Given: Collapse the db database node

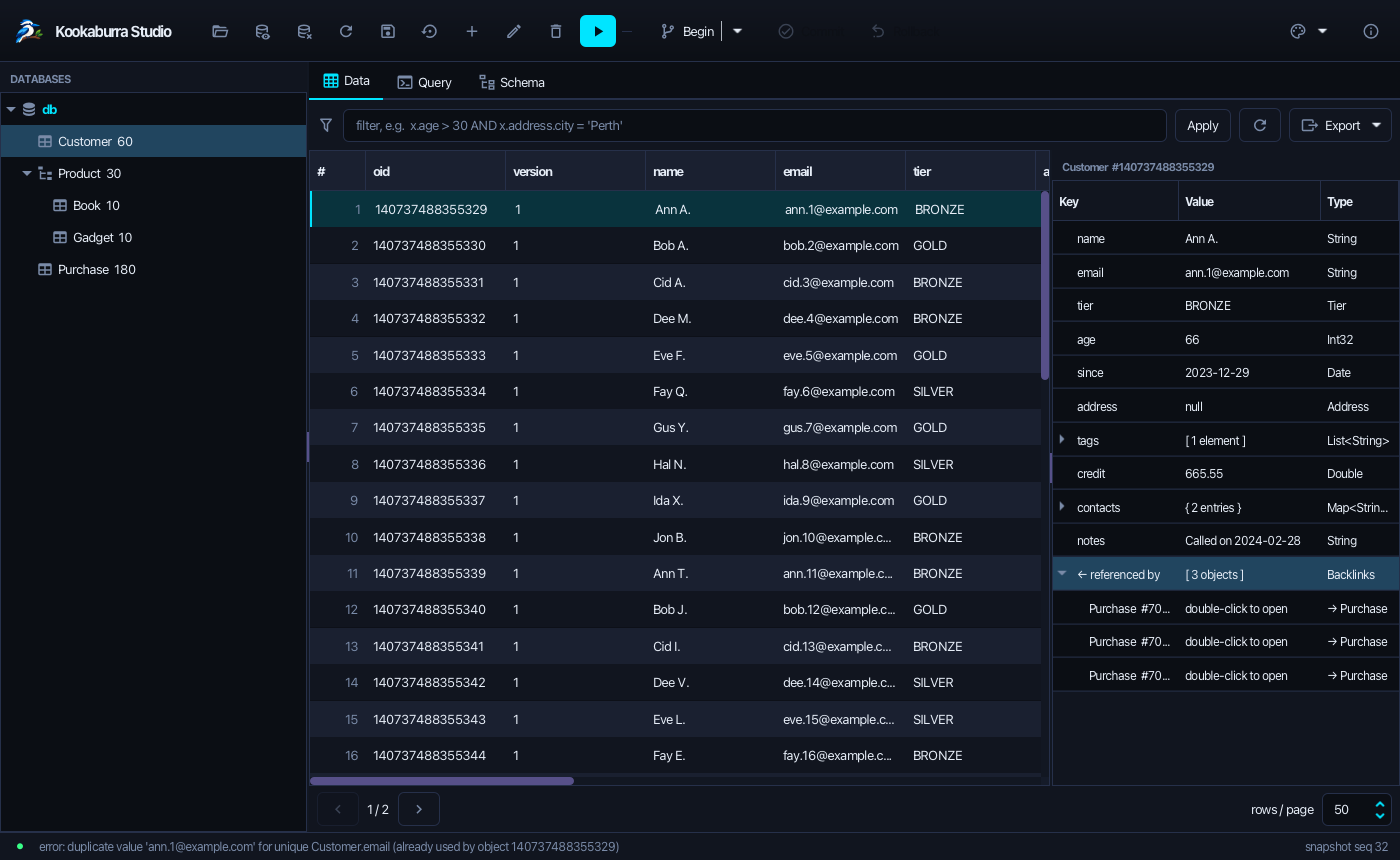Looking at the screenshot, I should [11, 109].
